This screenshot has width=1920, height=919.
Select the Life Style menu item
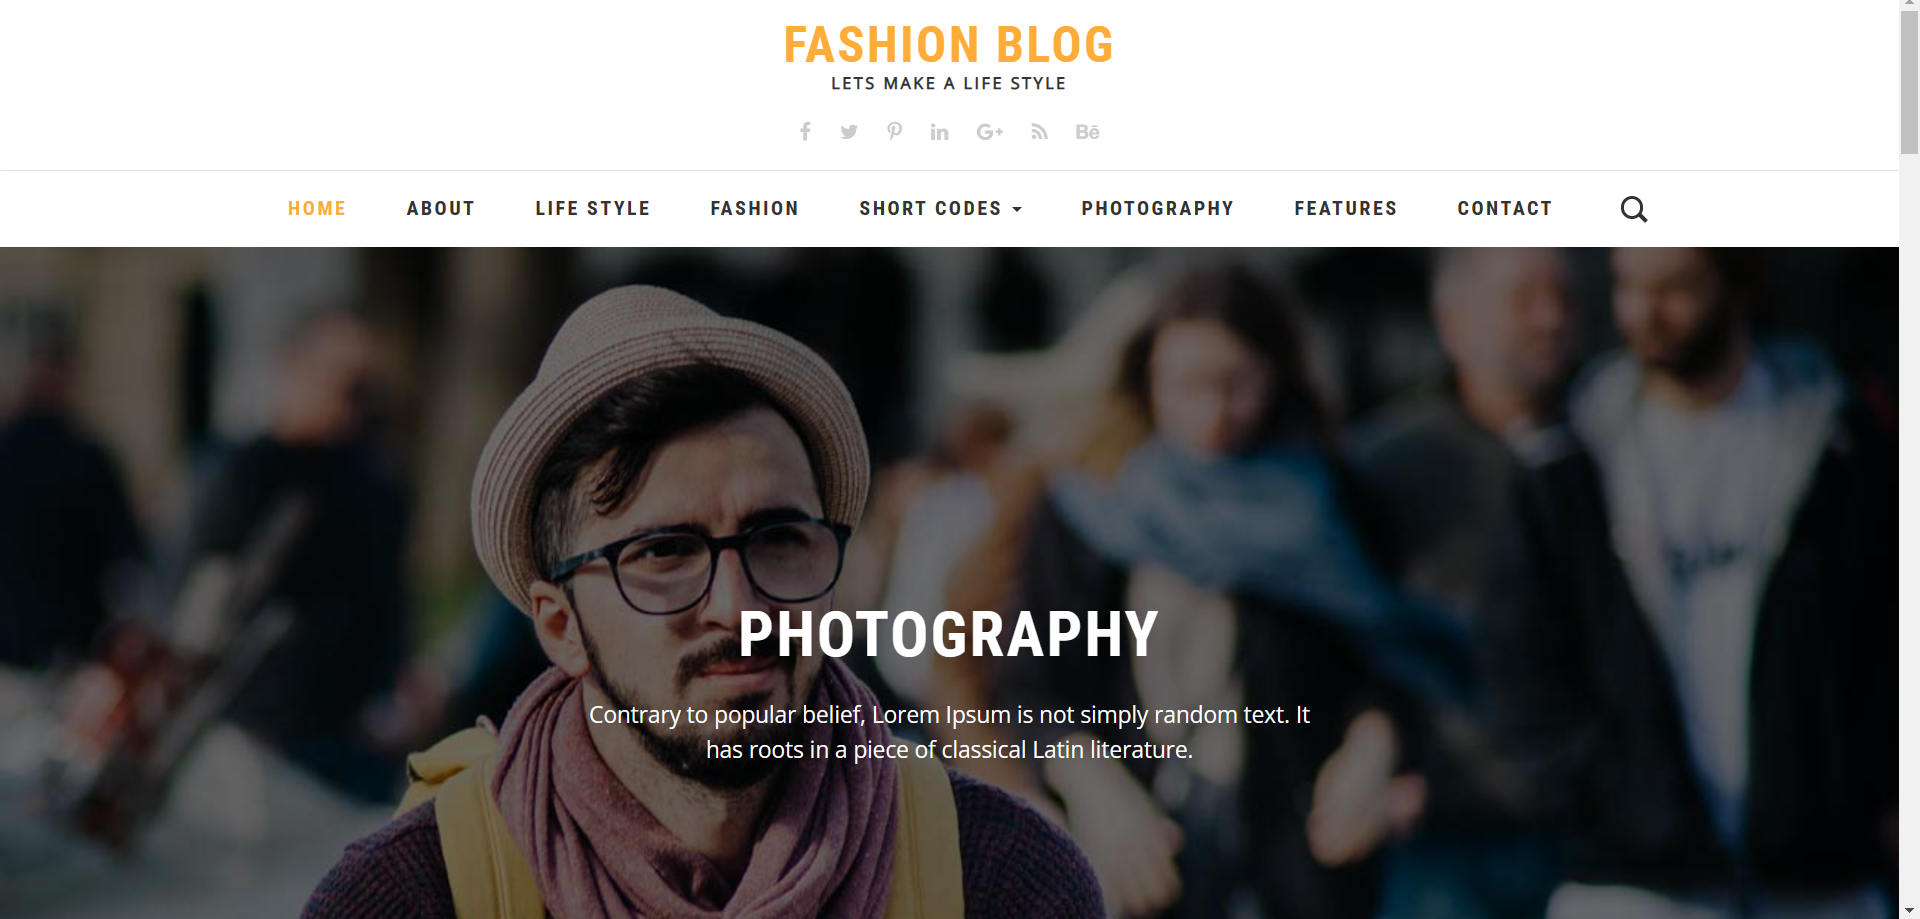(x=592, y=209)
